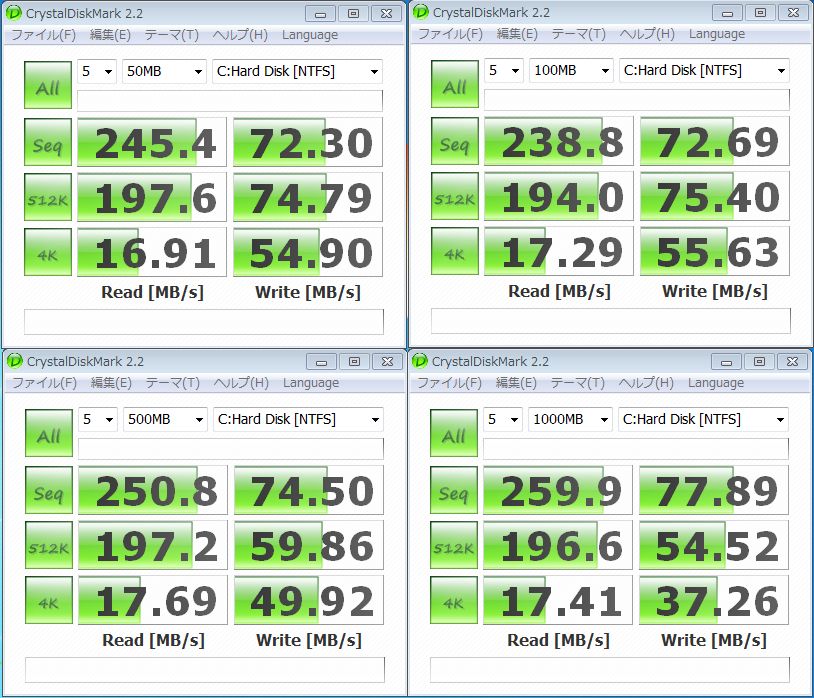Image resolution: width=814 pixels, height=698 pixels.
Task: Click the status bar beside All in 100MB window
Action: pyautogui.click(x=637, y=100)
